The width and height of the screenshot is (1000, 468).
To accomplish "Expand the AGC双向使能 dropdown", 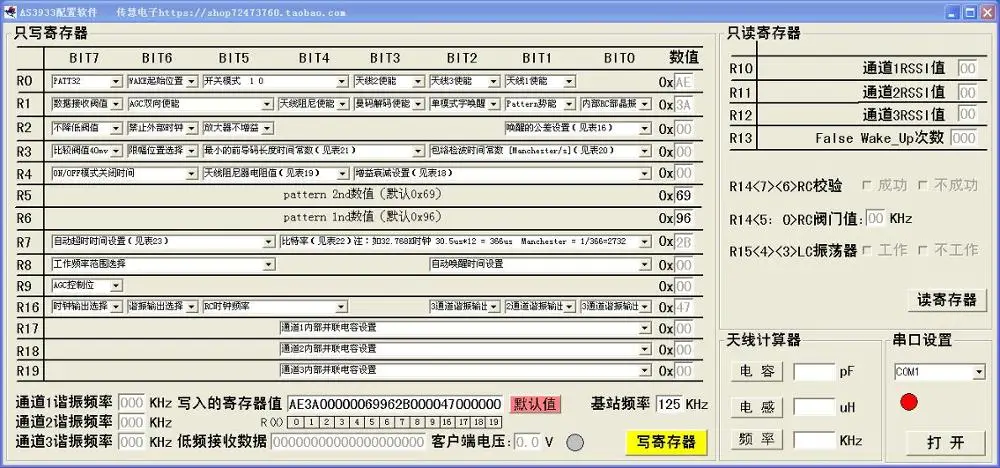I will [x=200, y=104].
